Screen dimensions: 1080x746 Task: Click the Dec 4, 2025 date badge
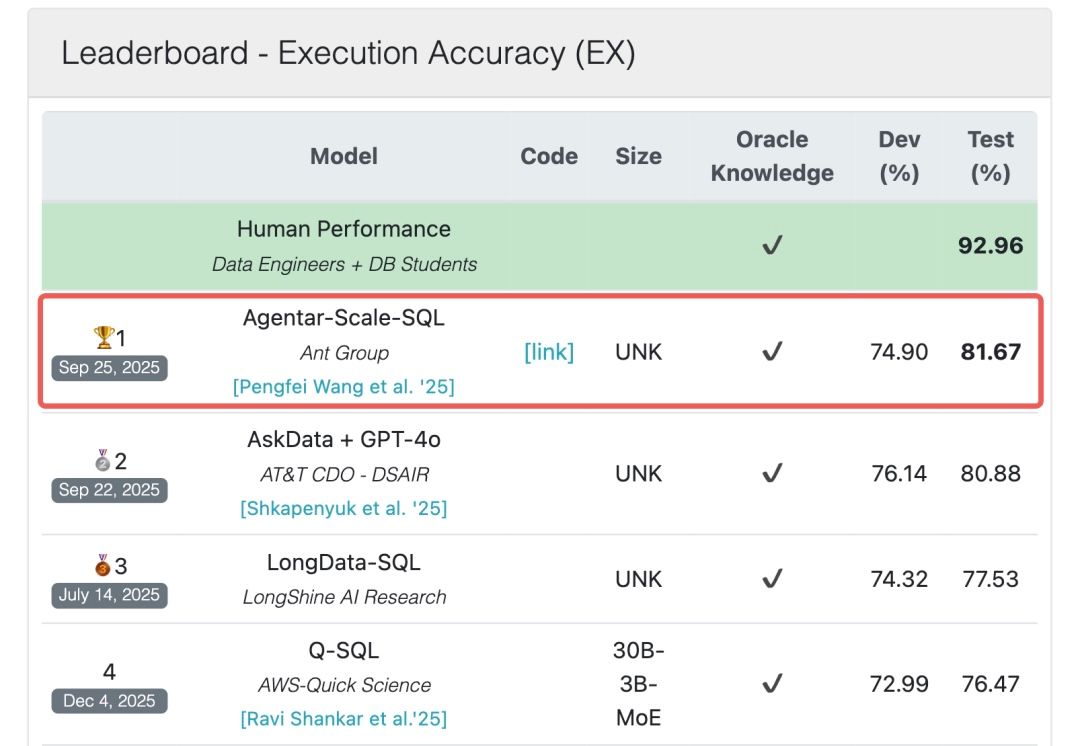[x=109, y=701]
